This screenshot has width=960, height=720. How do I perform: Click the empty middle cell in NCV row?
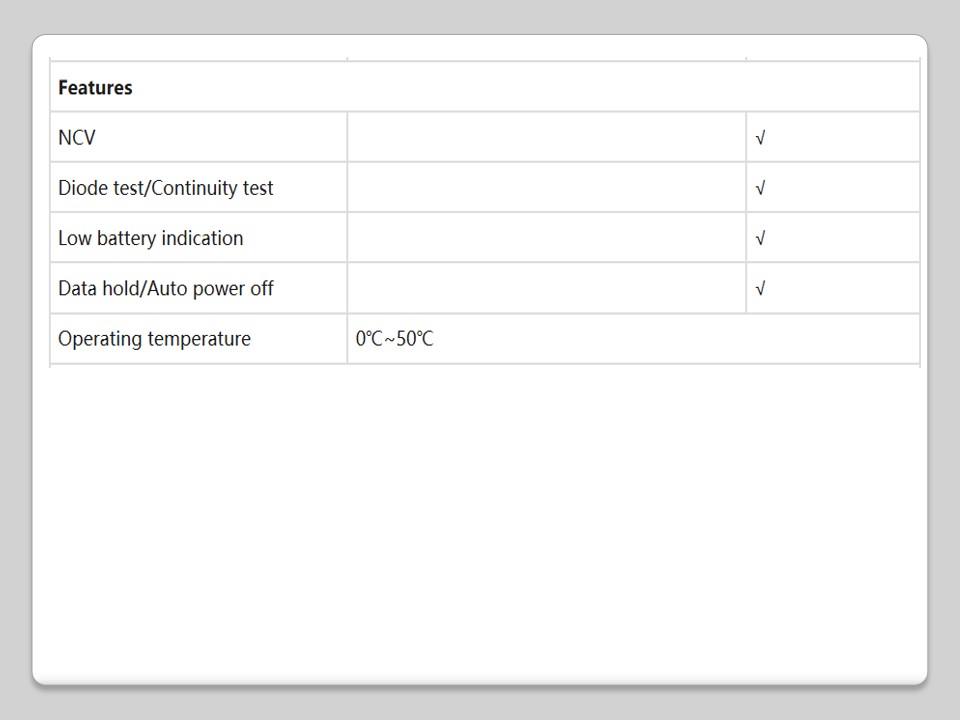pos(546,138)
